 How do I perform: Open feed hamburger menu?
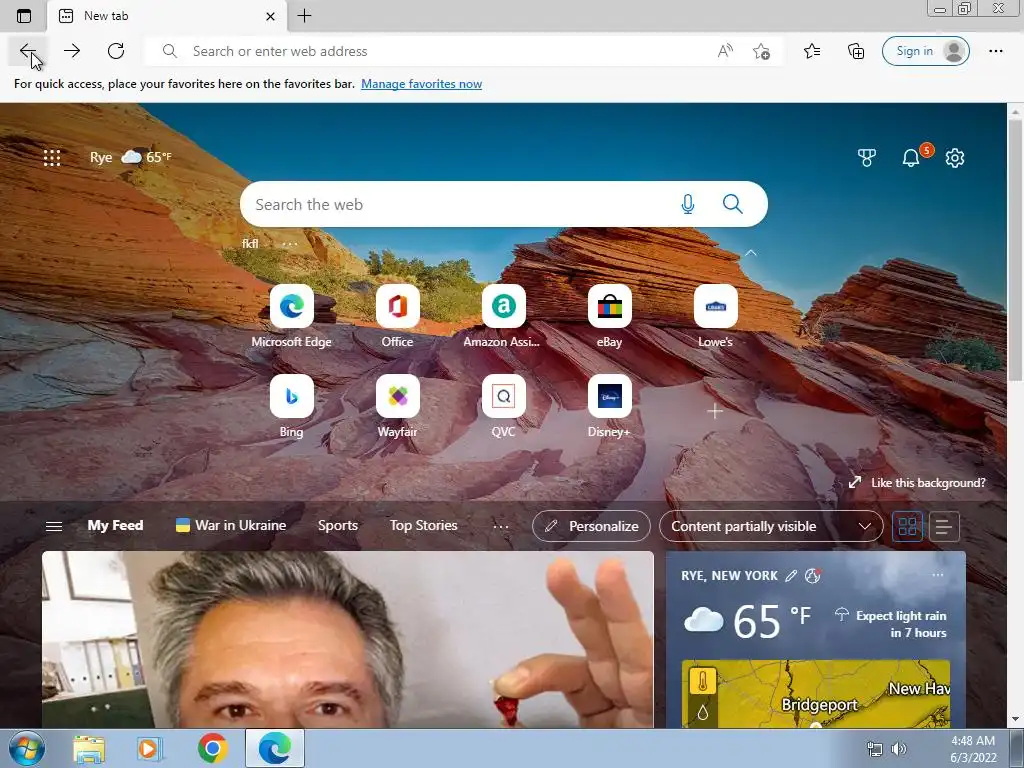54,526
